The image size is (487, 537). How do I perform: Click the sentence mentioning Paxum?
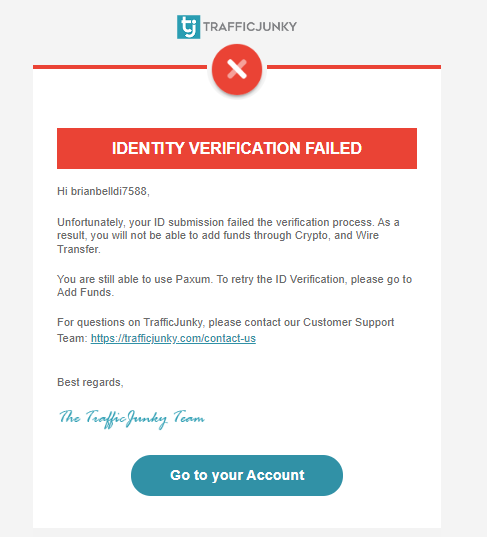tap(234, 286)
